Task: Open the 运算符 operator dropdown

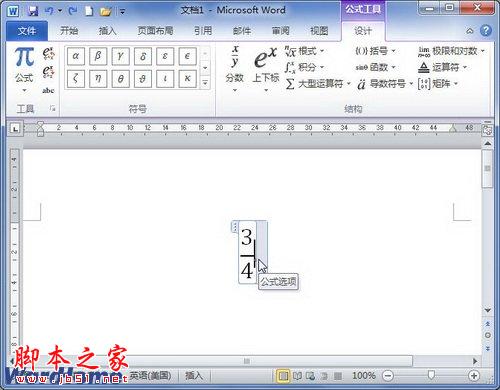Action: tap(442, 67)
